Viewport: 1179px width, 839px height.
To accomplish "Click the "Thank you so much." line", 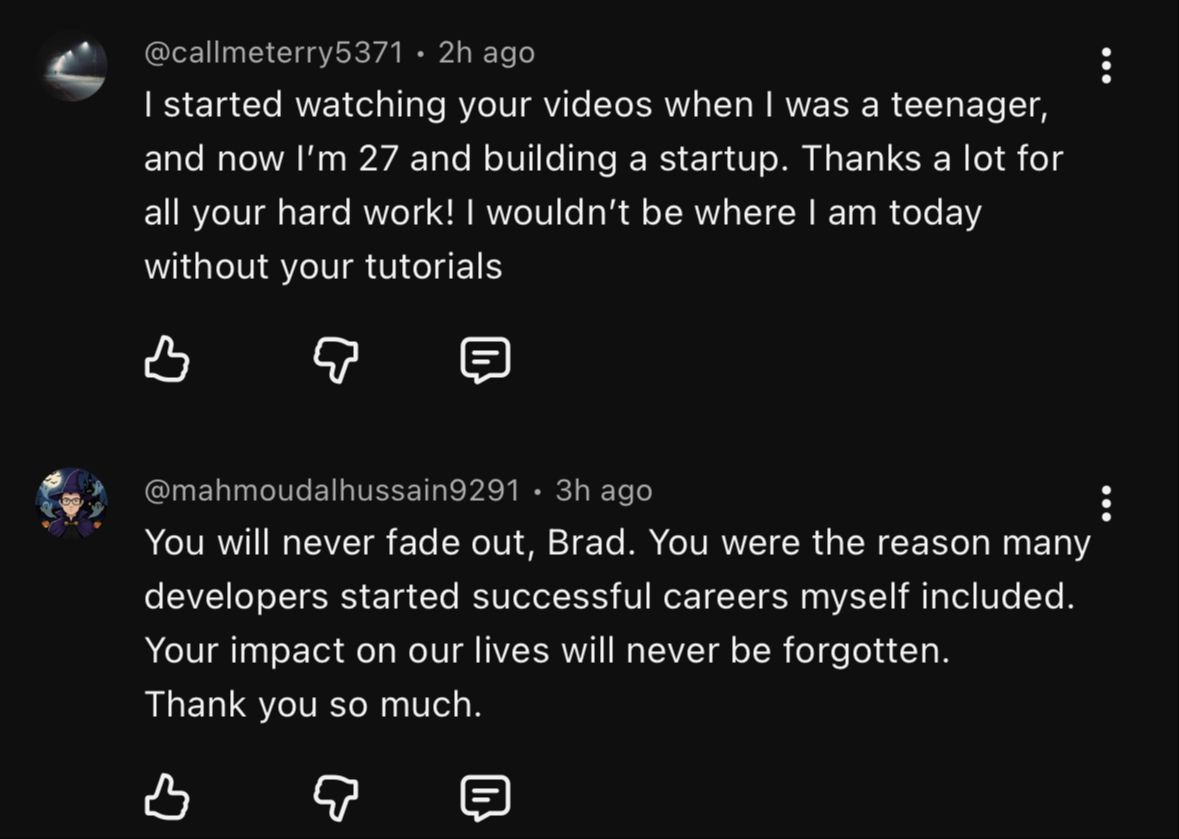I will [313, 705].
